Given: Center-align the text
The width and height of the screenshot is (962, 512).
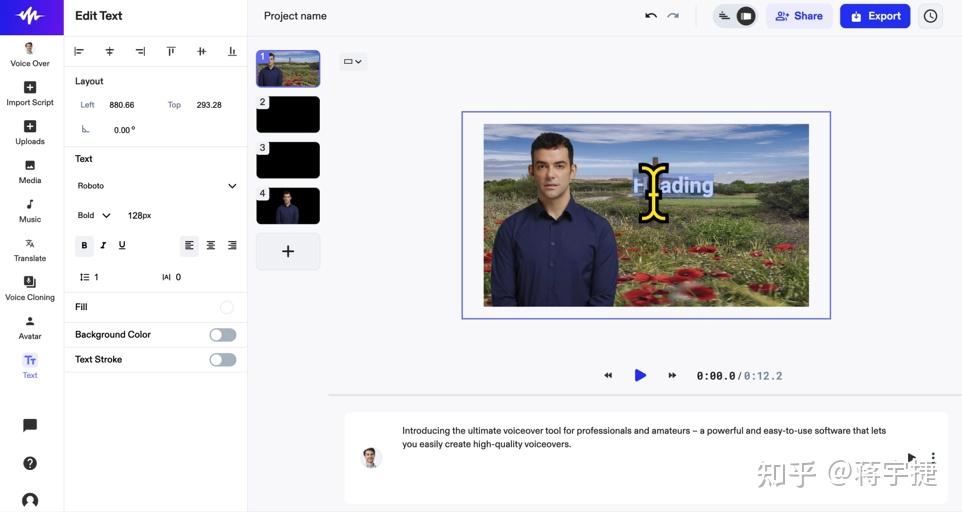Looking at the screenshot, I should click(211, 245).
